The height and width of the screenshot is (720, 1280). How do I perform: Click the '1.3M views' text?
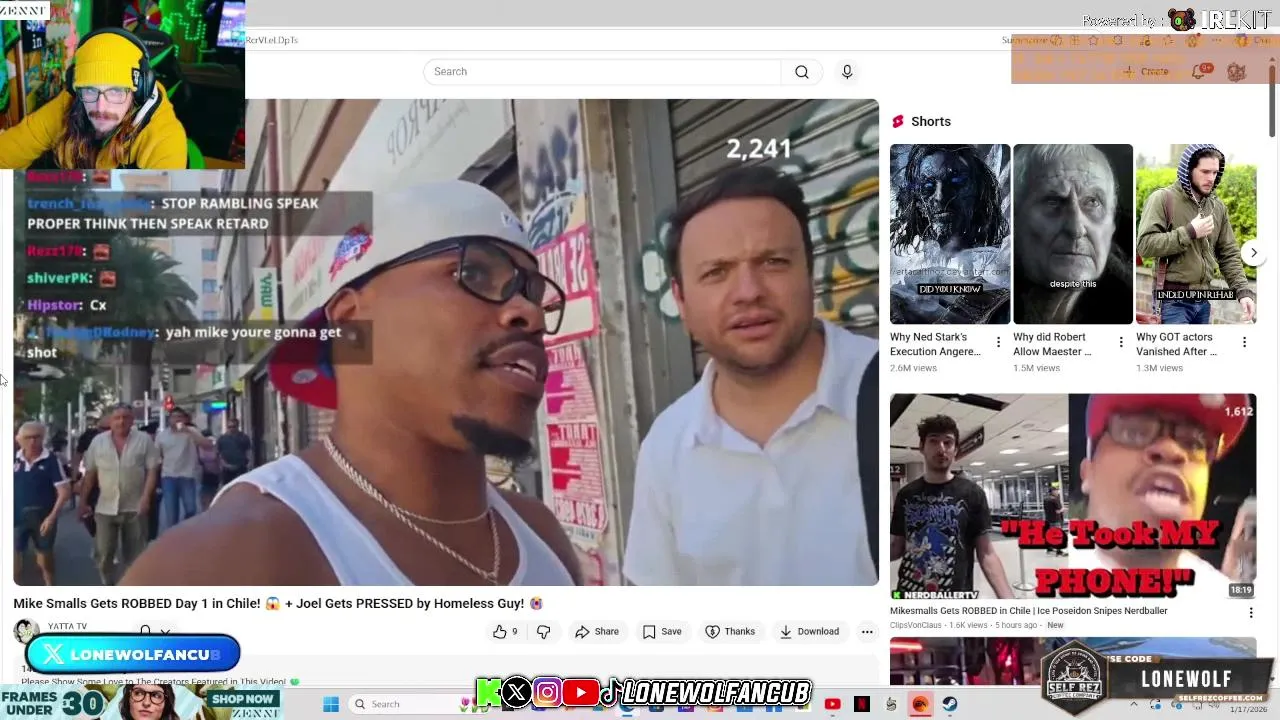click(1159, 368)
